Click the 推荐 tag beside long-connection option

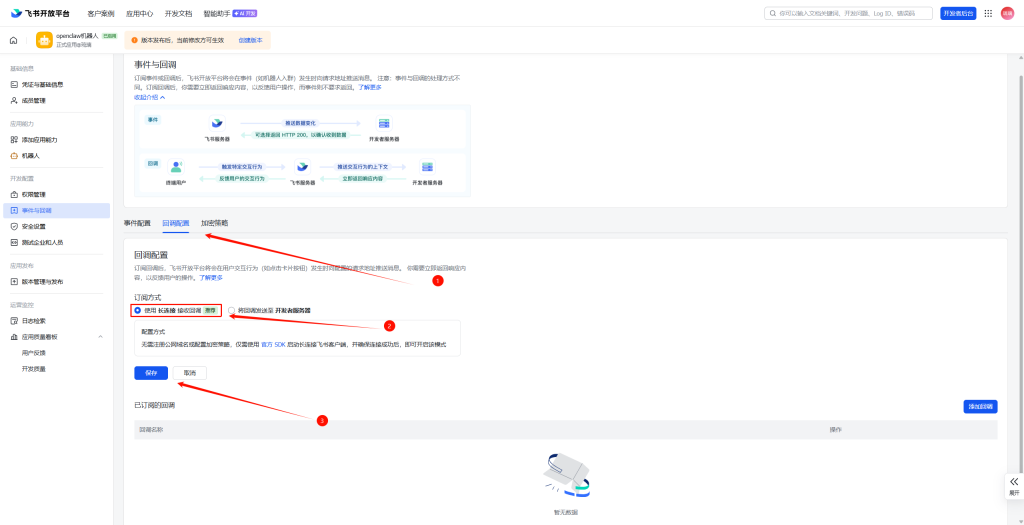(210, 310)
